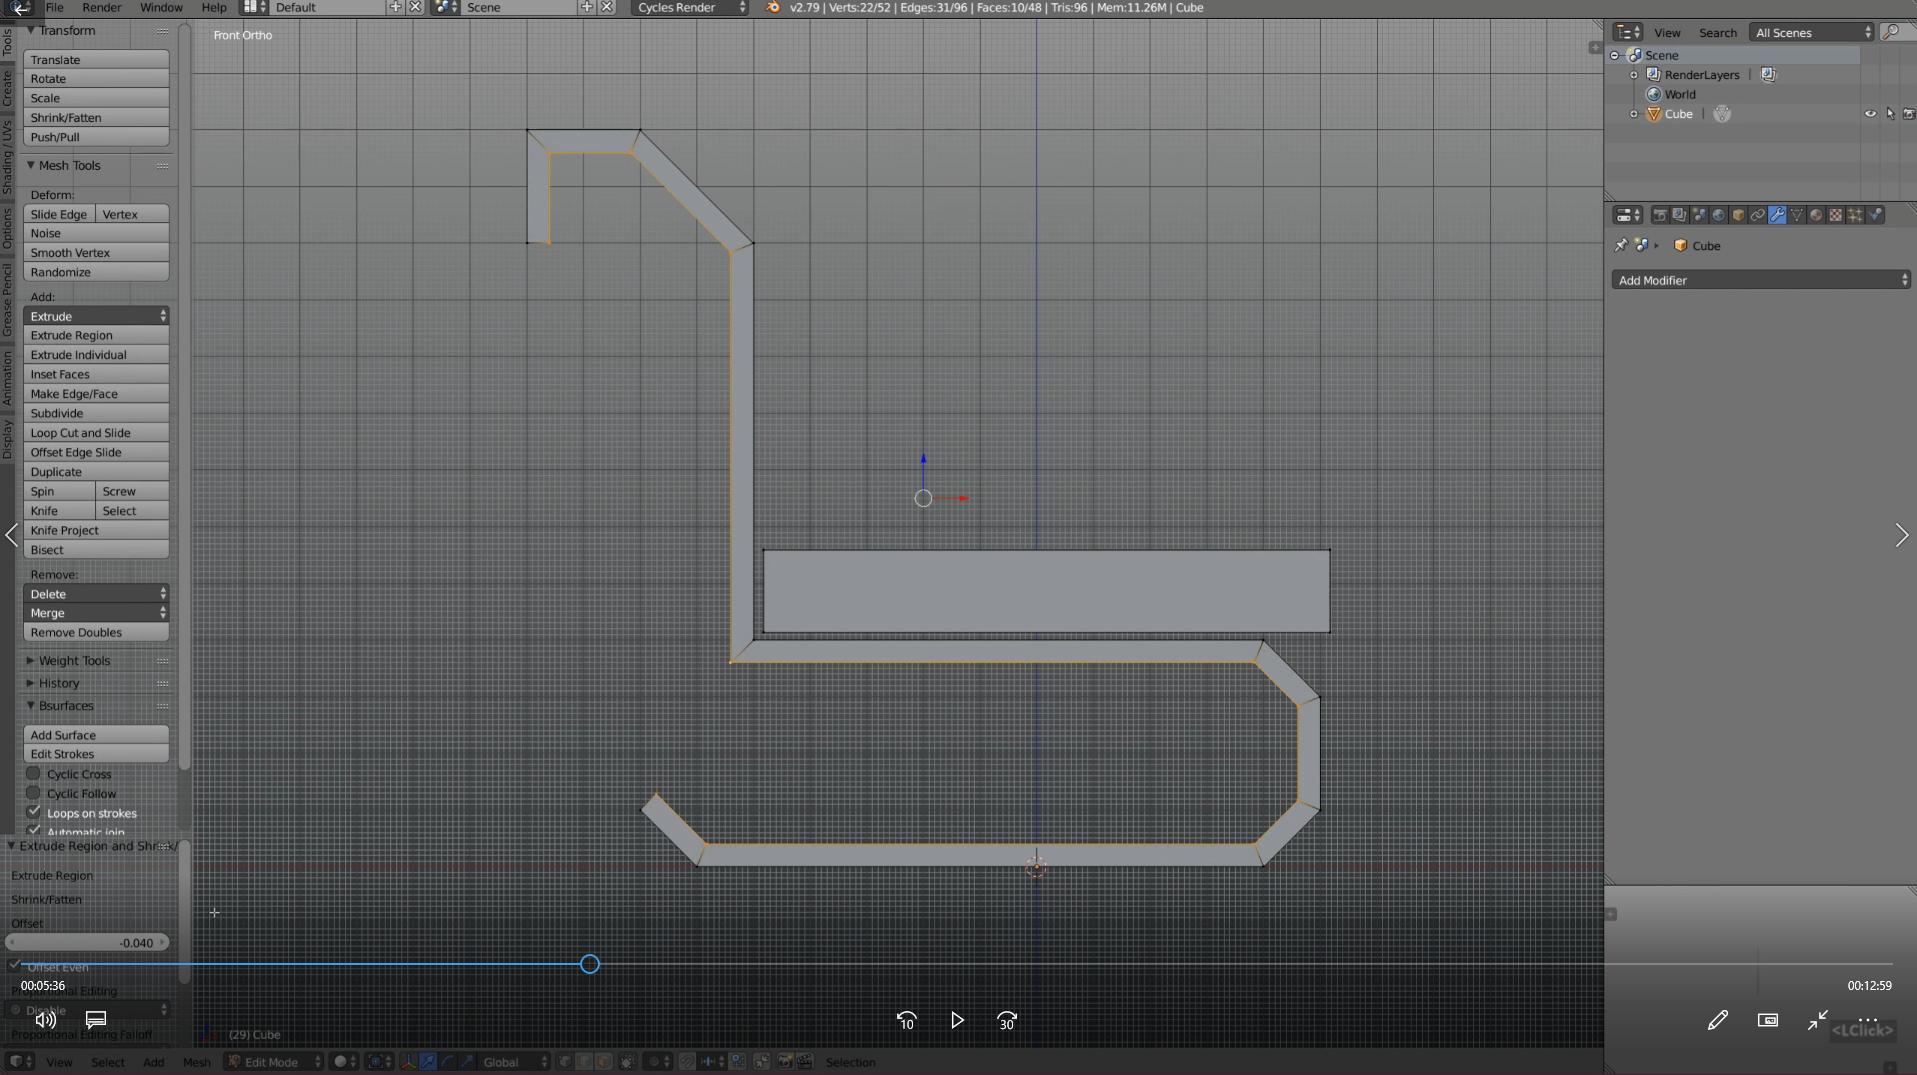The height and width of the screenshot is (1075, 1917).
Task: Toggle Cube renderability camera in outliner
Action: (x=1908, y=114)
